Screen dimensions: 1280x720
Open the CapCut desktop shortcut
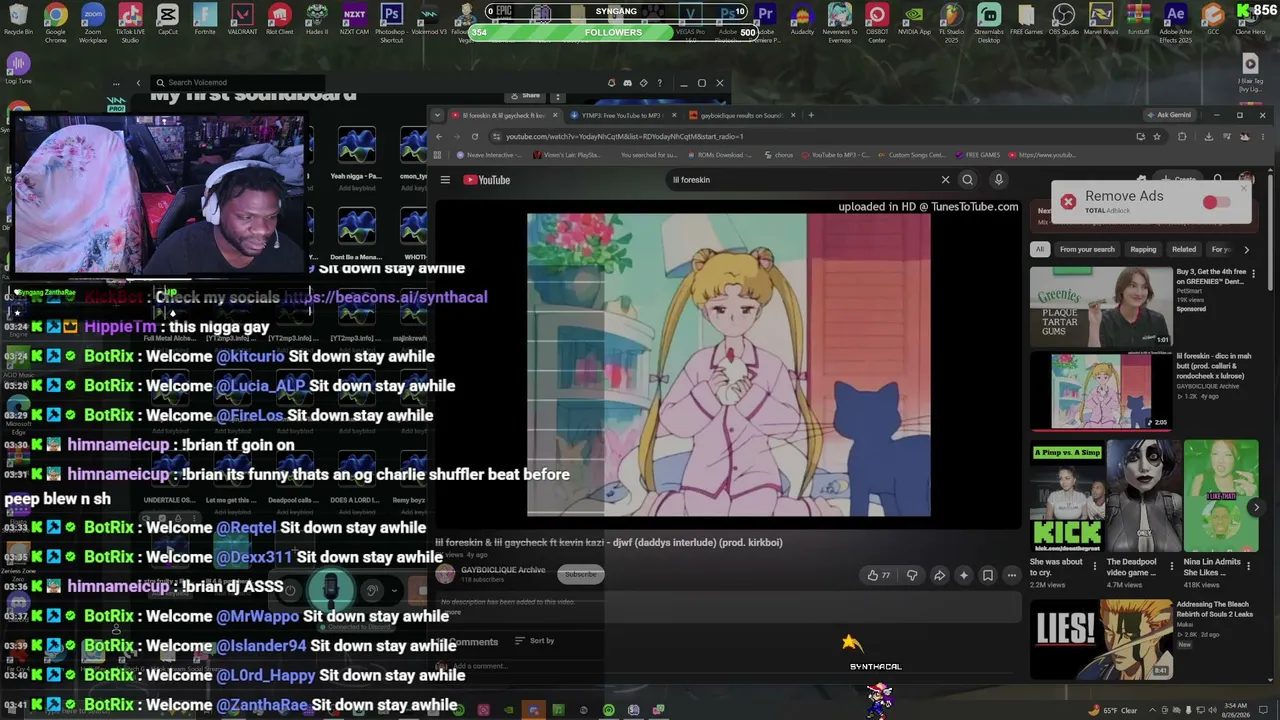167,20
